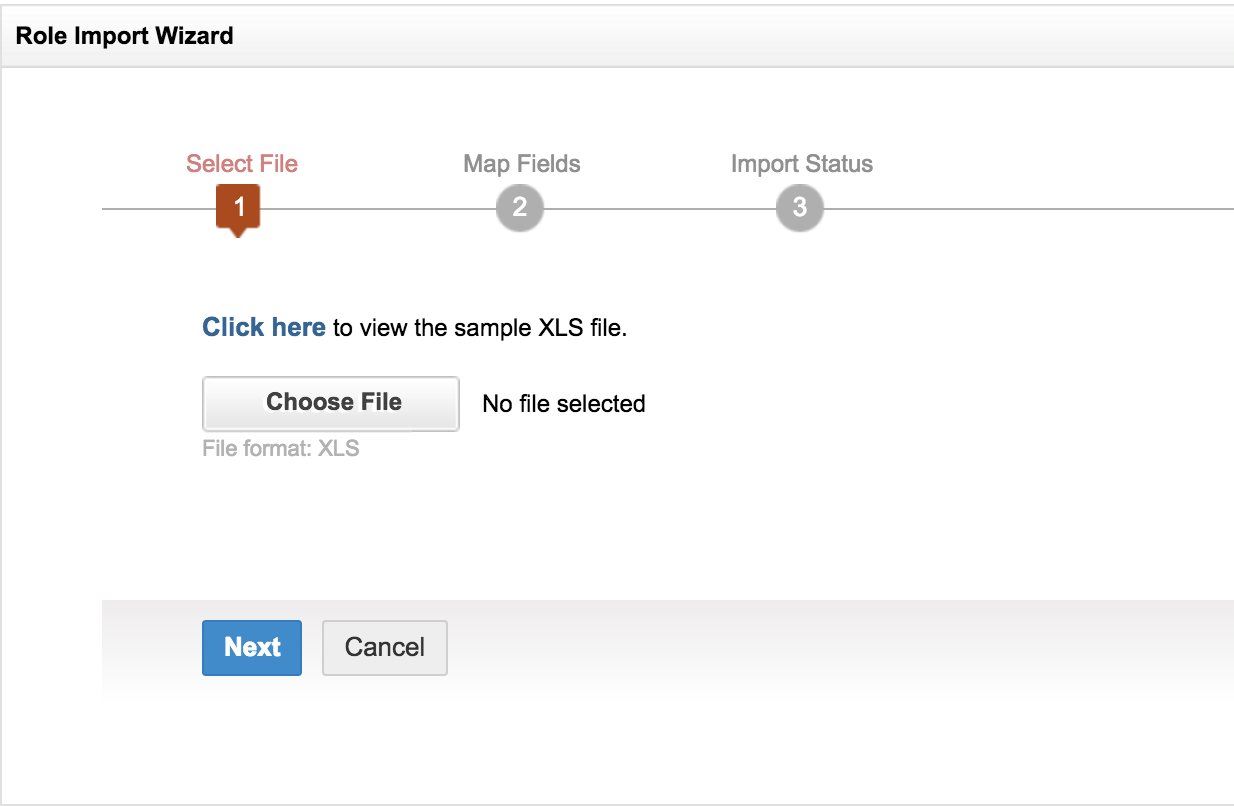The width and height of the screenshot is (1234, 806).
Task: Click the 'File format: XLS' hint
Action: 280,449
